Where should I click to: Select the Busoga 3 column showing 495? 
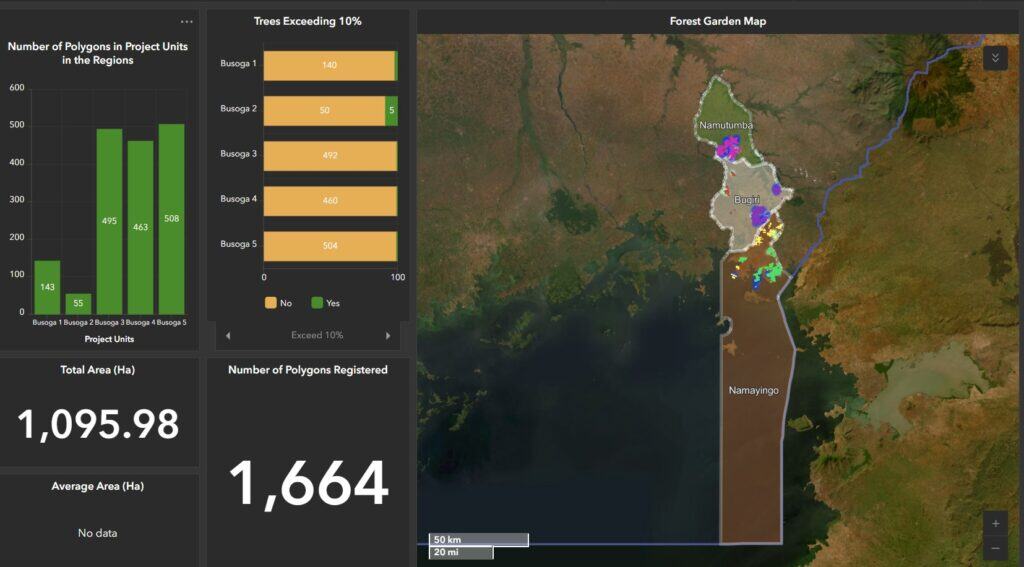tap(109, 221)
